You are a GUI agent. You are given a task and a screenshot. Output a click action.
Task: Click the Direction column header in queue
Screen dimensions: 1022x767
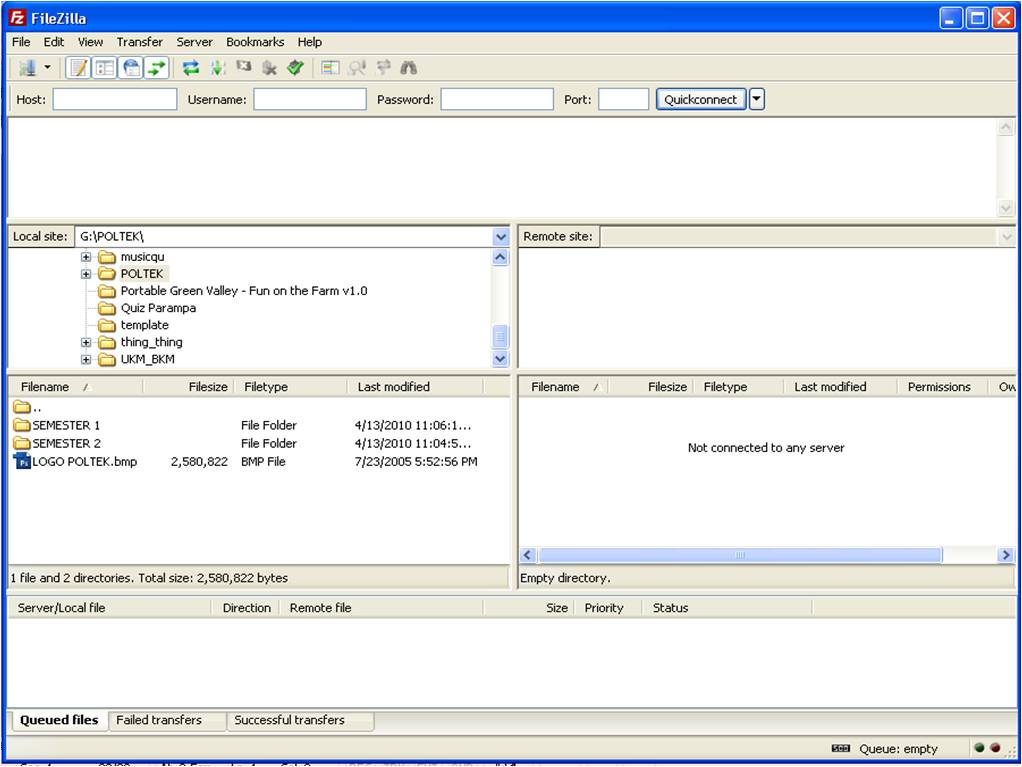tap(246, 607)
